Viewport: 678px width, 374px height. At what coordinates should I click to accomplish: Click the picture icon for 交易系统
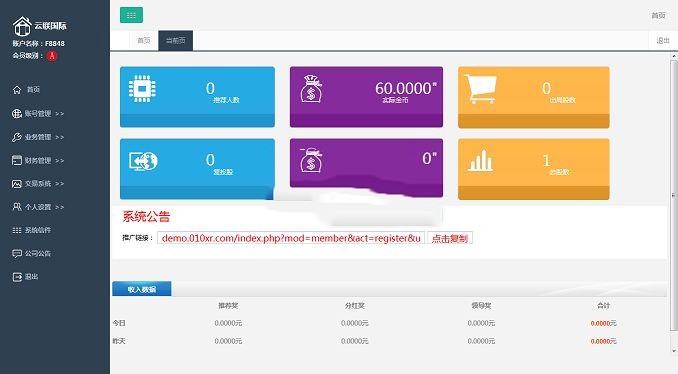(x=17, y=184)
